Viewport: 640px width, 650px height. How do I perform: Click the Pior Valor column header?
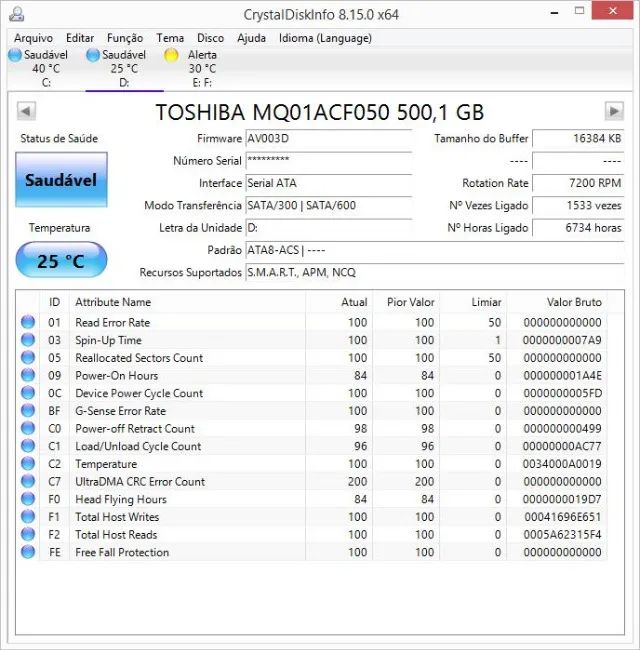[407, 302]
